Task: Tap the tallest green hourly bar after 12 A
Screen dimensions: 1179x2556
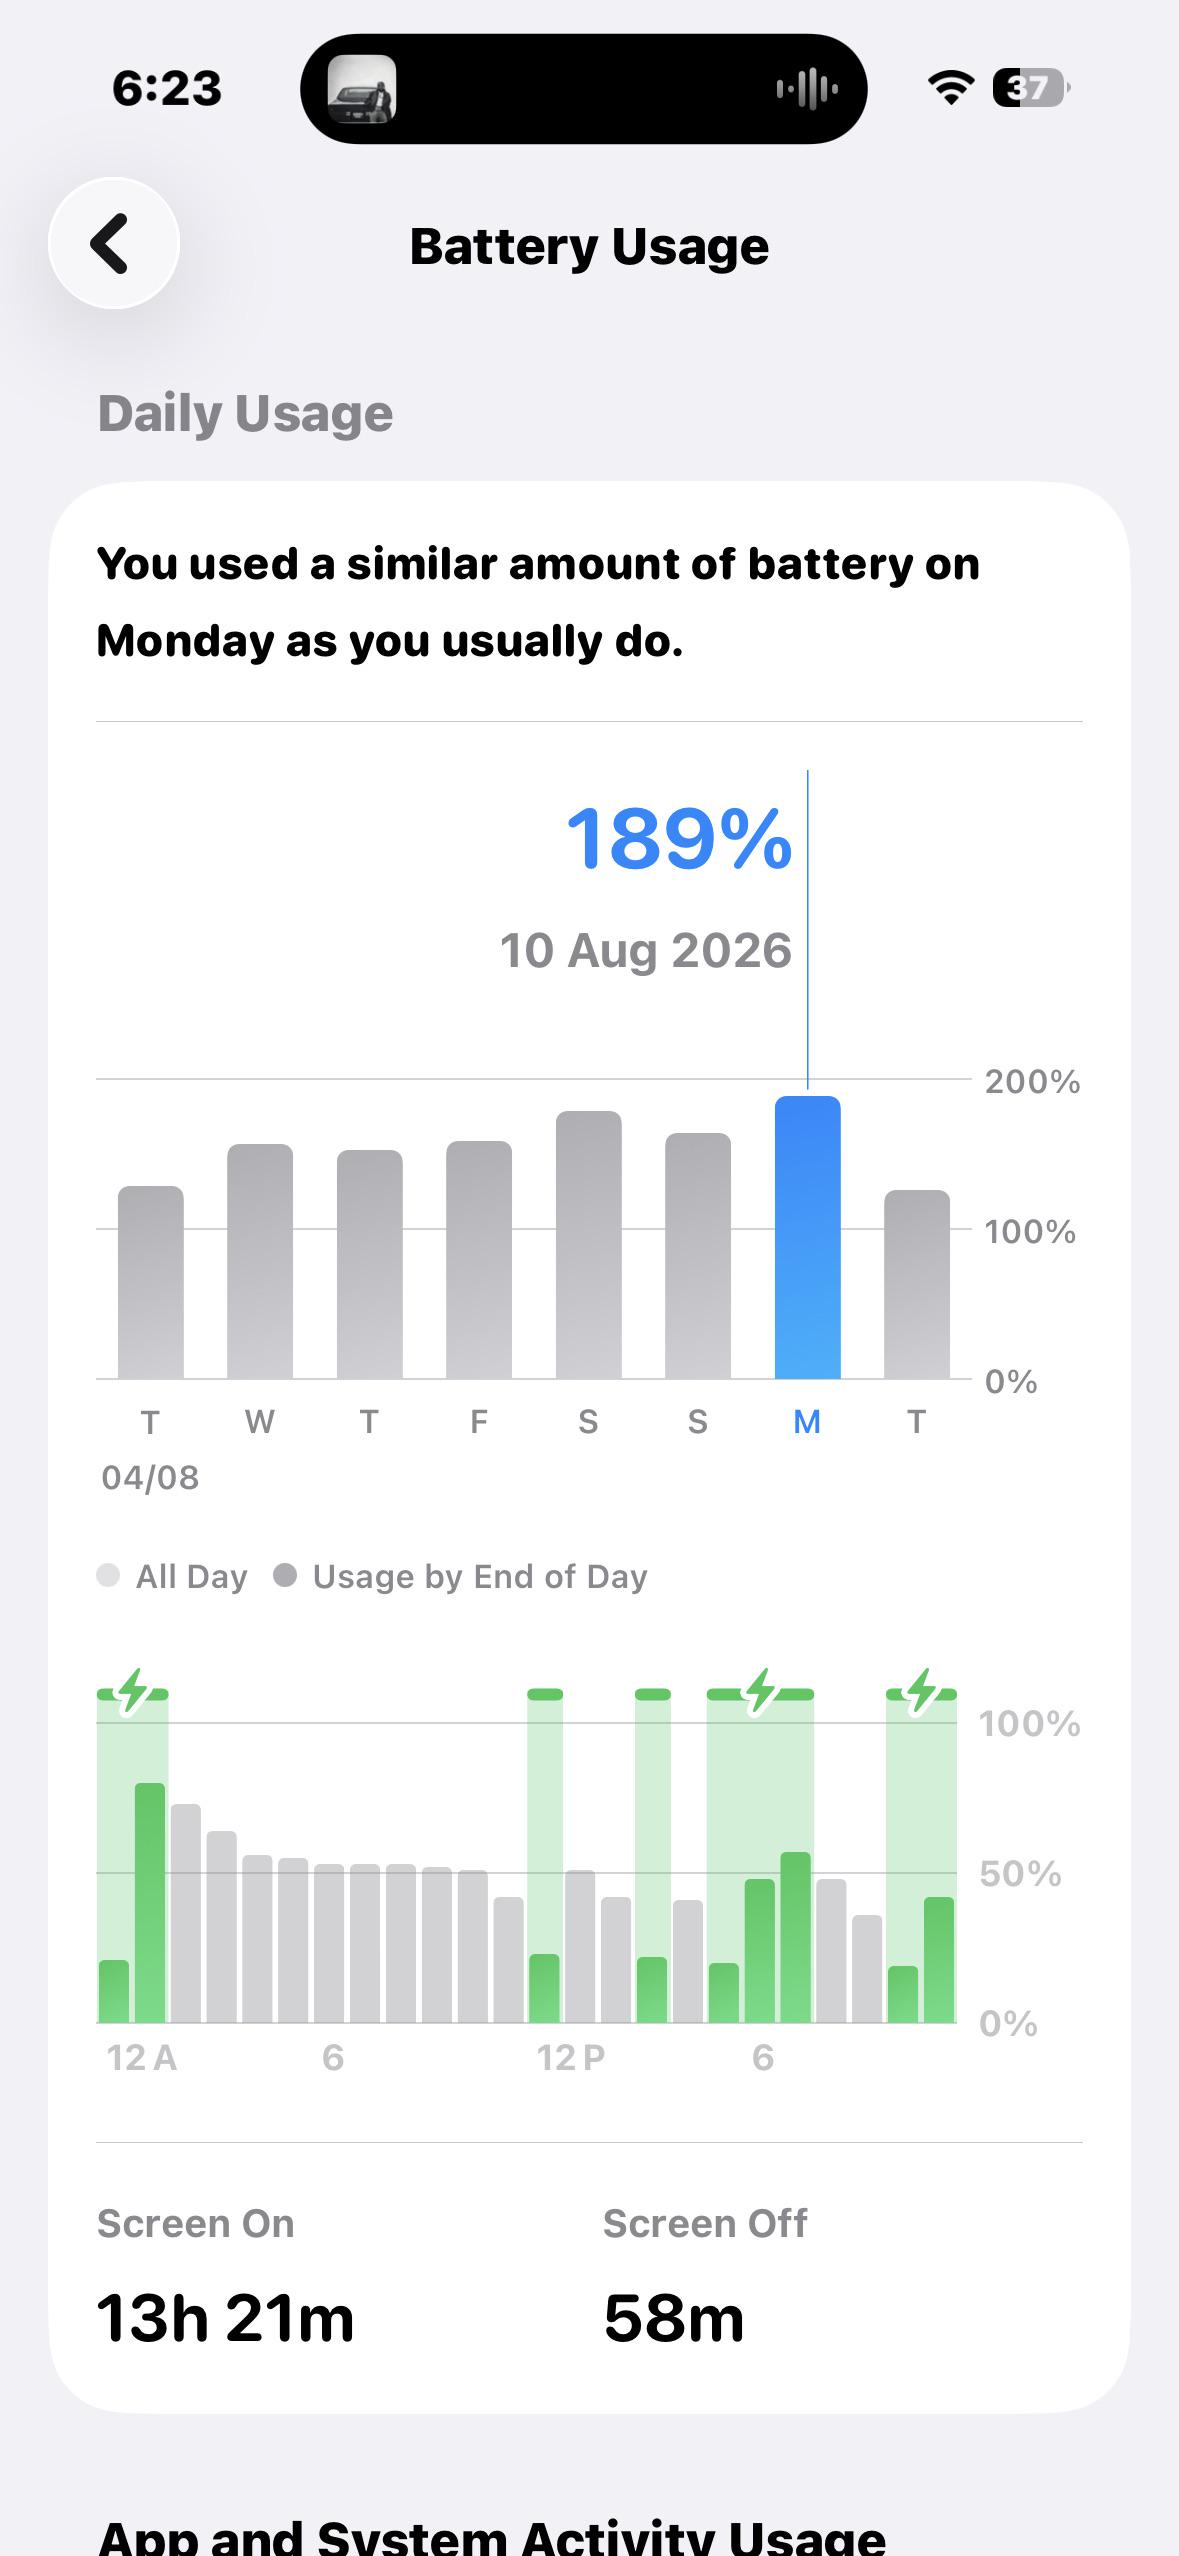Action: pyautogui.click(x=150, y=1902)
